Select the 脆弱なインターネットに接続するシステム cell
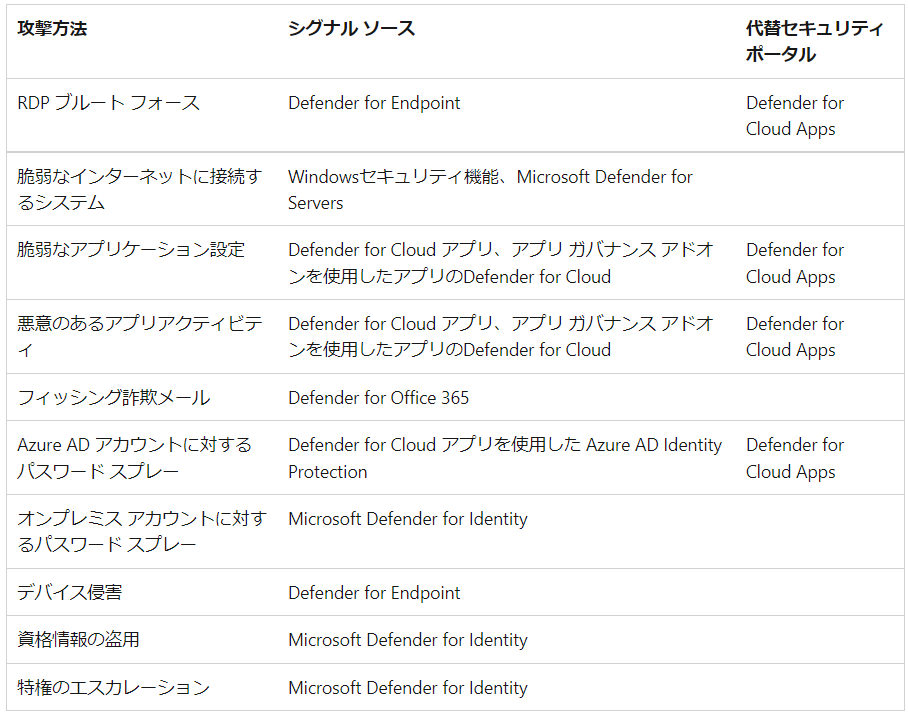The height and width of the screenshot is (715, 908). 140,189
